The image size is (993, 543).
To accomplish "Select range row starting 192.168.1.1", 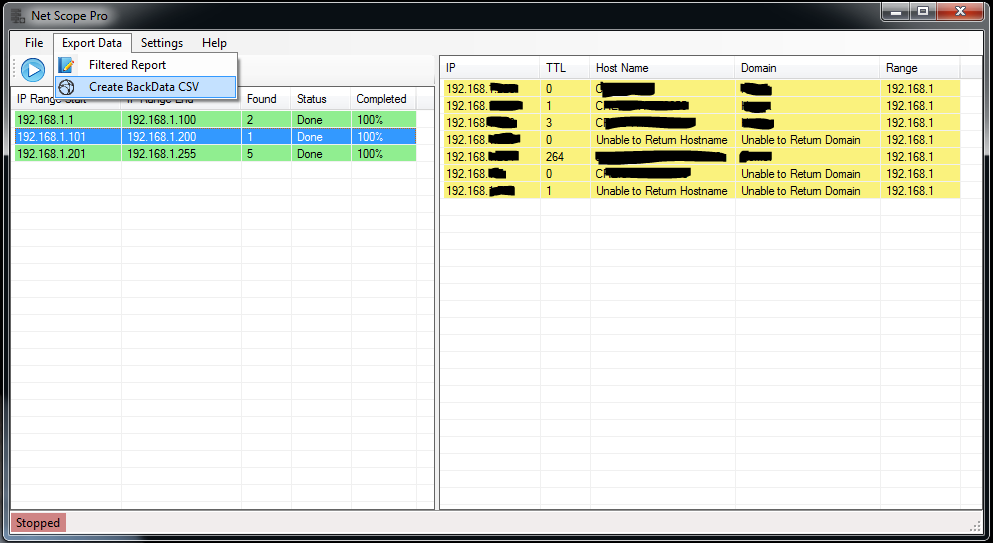I will (215, 120).
